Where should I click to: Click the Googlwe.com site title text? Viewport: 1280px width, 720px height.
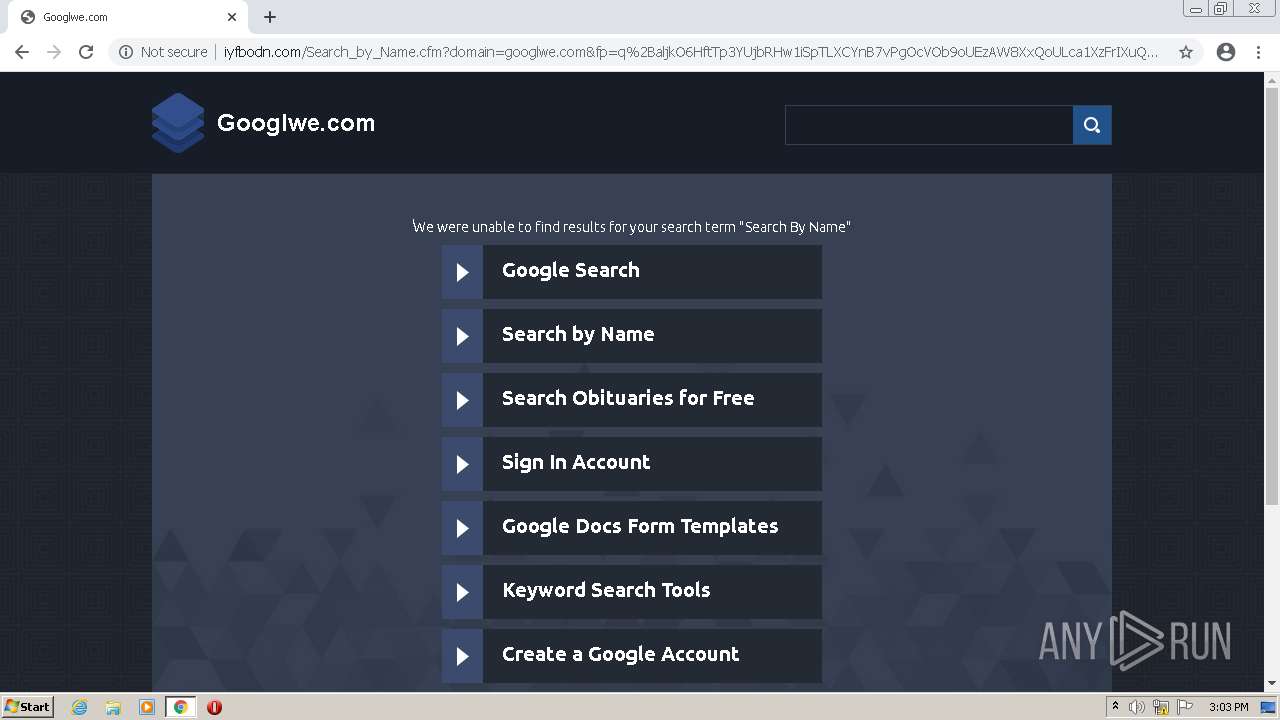point(296,123)
